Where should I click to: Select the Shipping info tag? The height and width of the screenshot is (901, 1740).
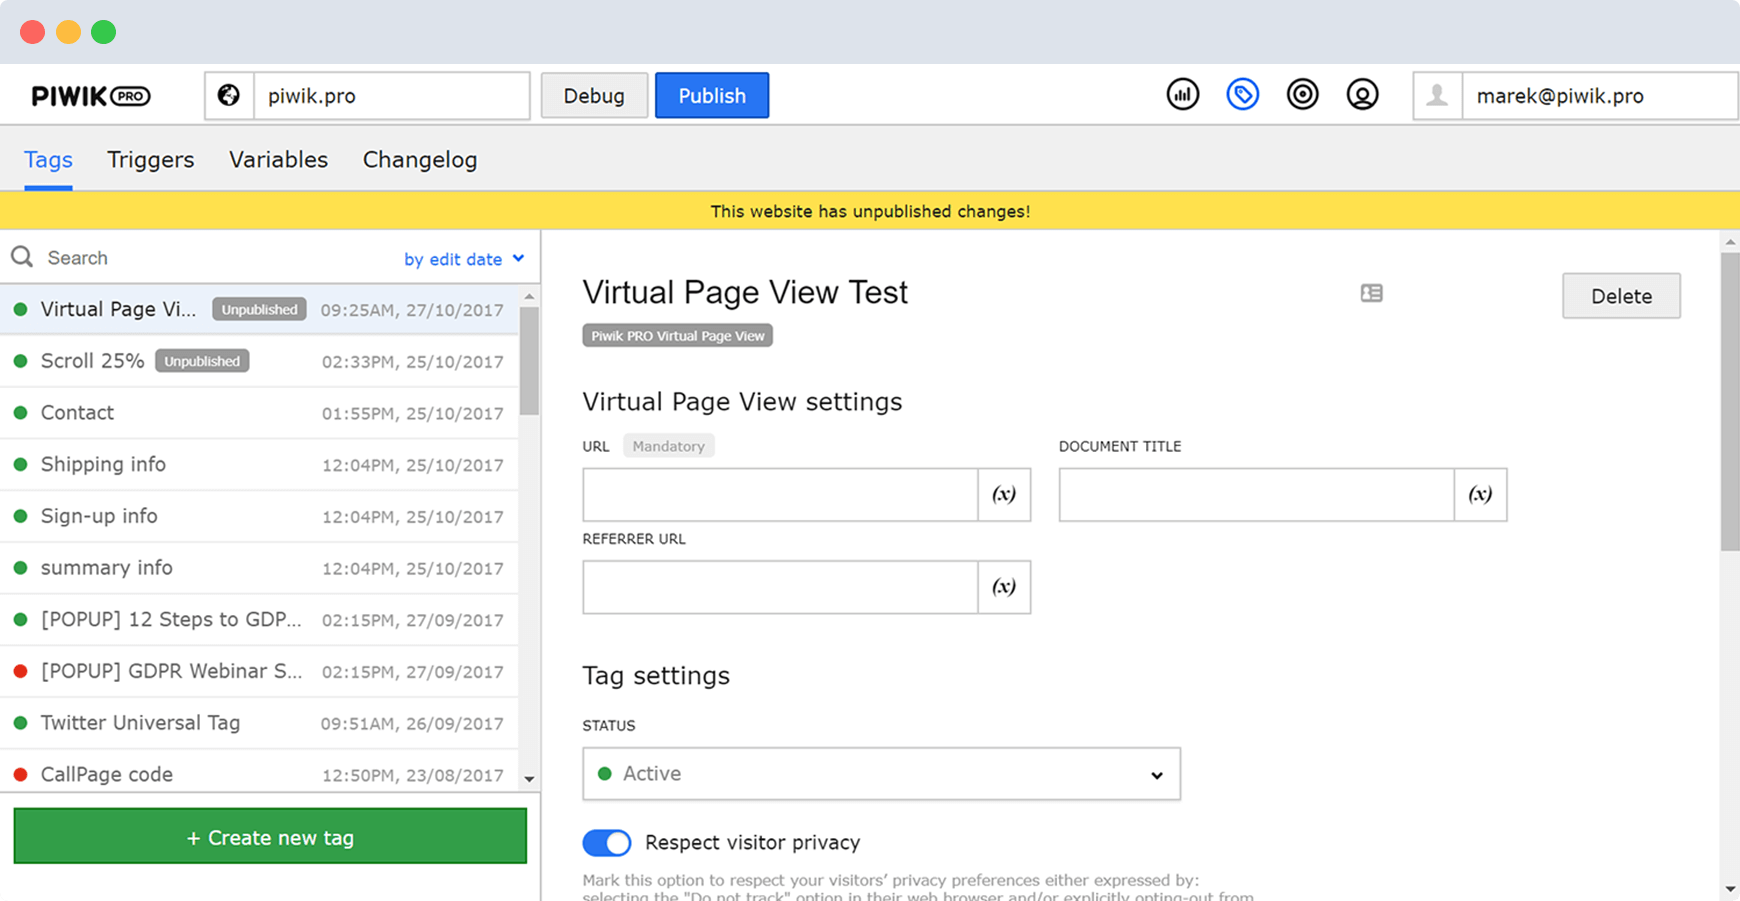tap(259, 464)
